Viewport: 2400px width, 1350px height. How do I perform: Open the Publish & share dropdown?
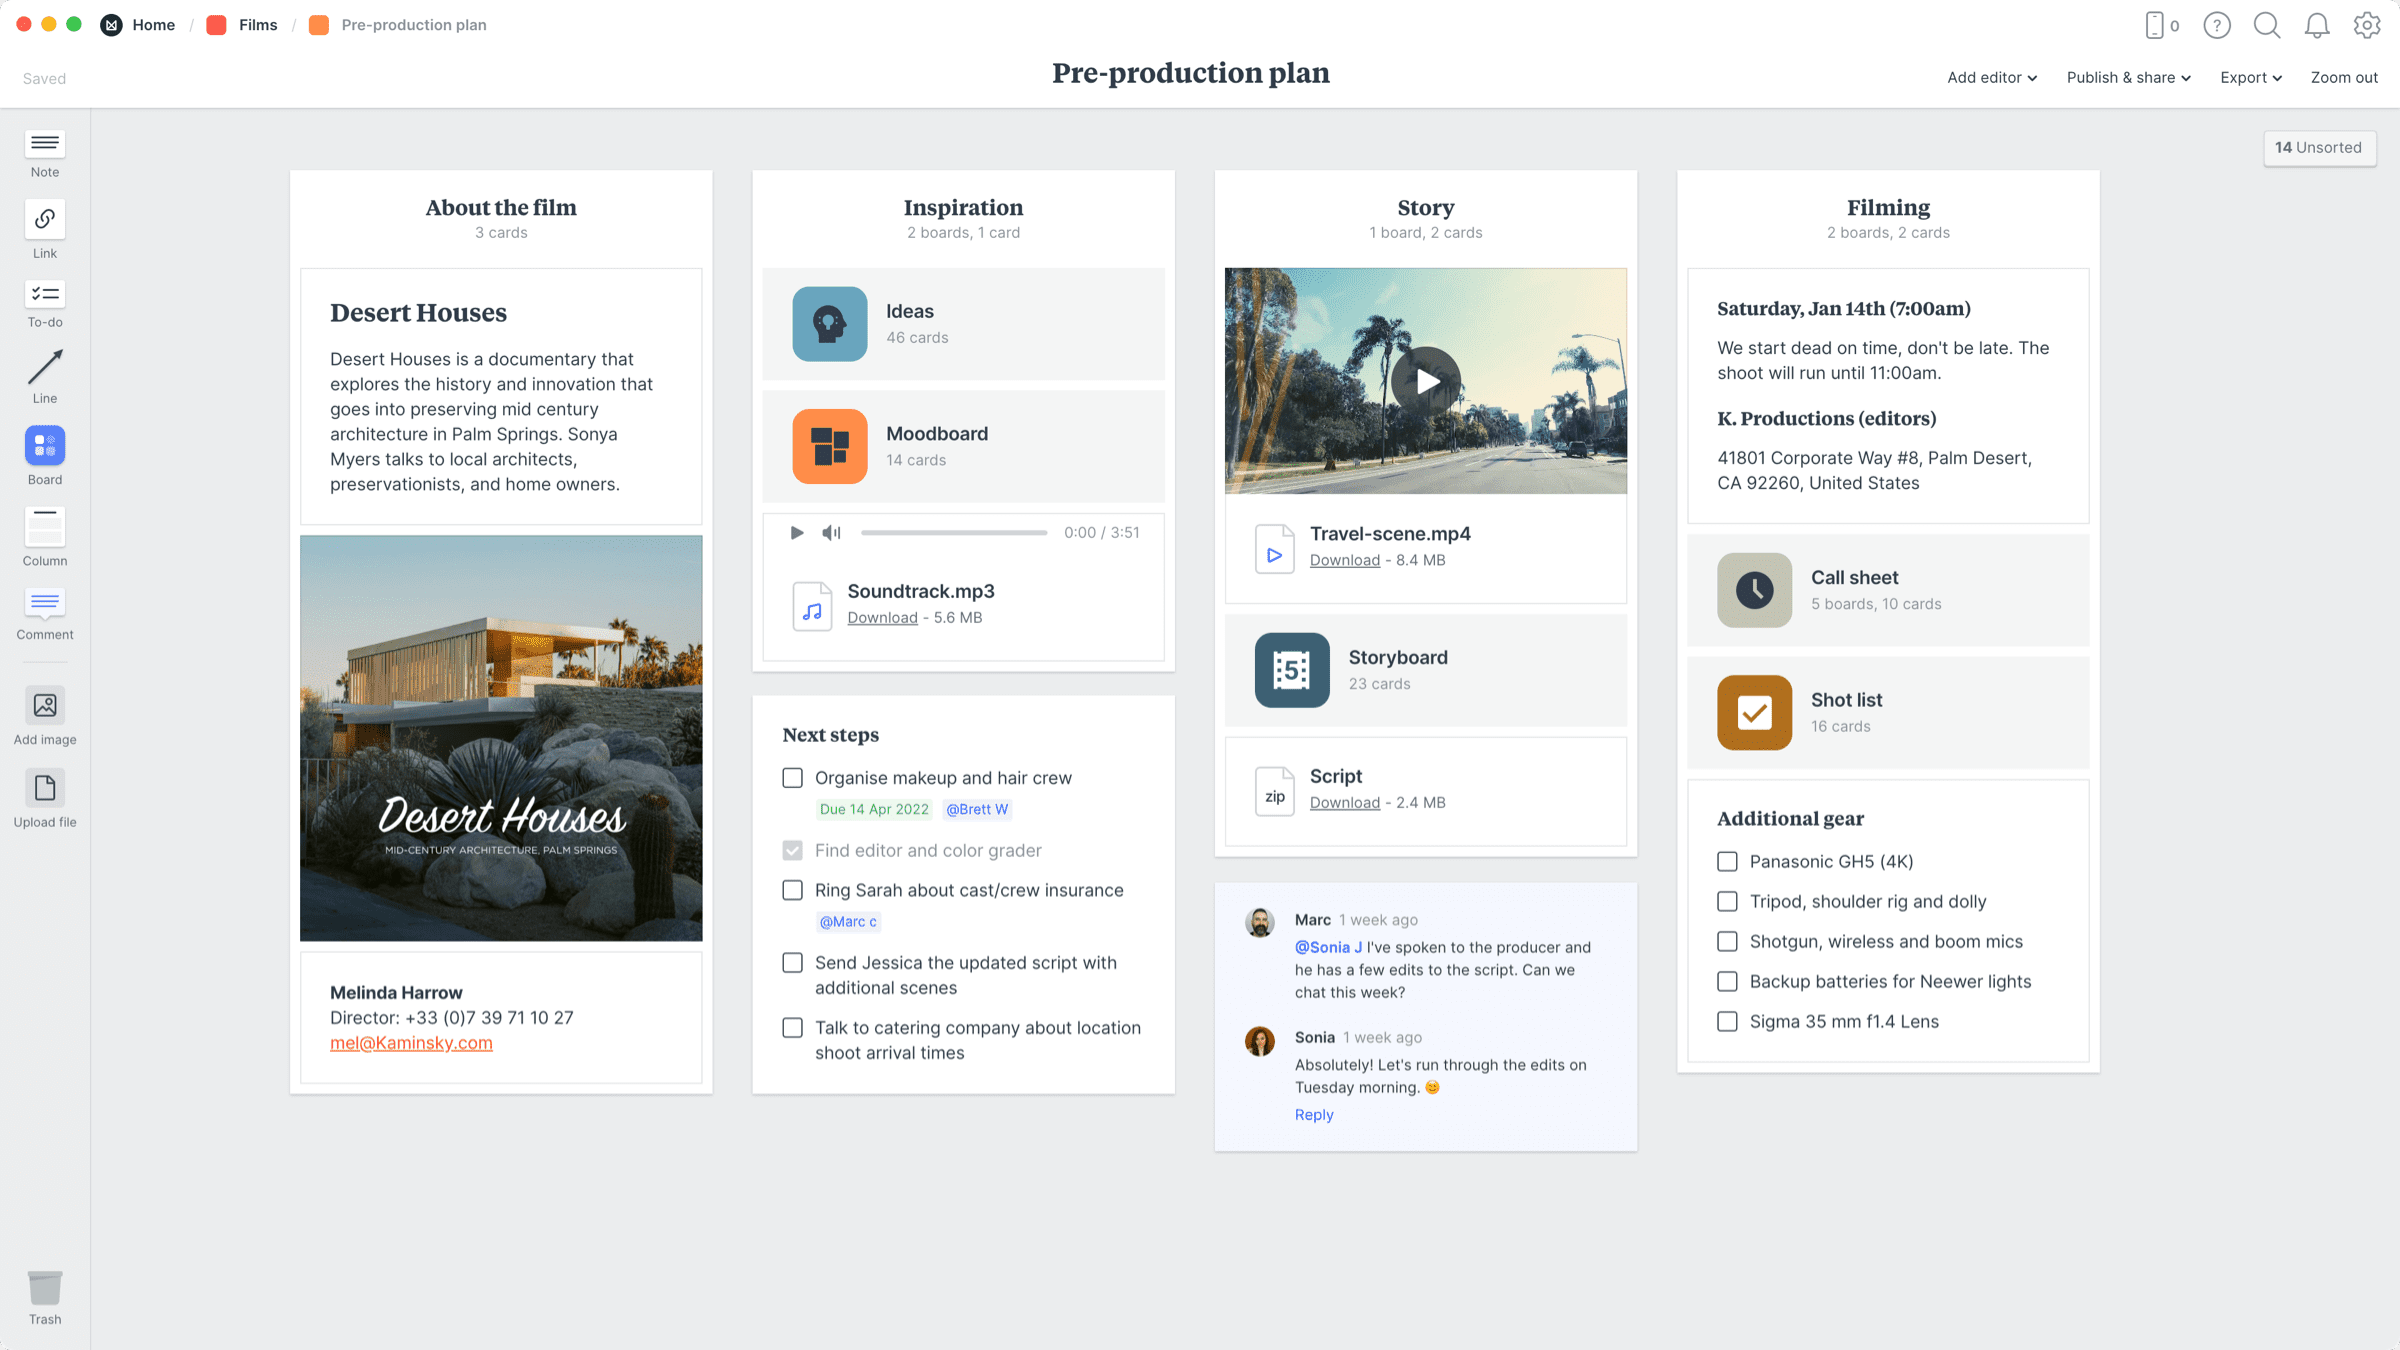[2127, 77]
